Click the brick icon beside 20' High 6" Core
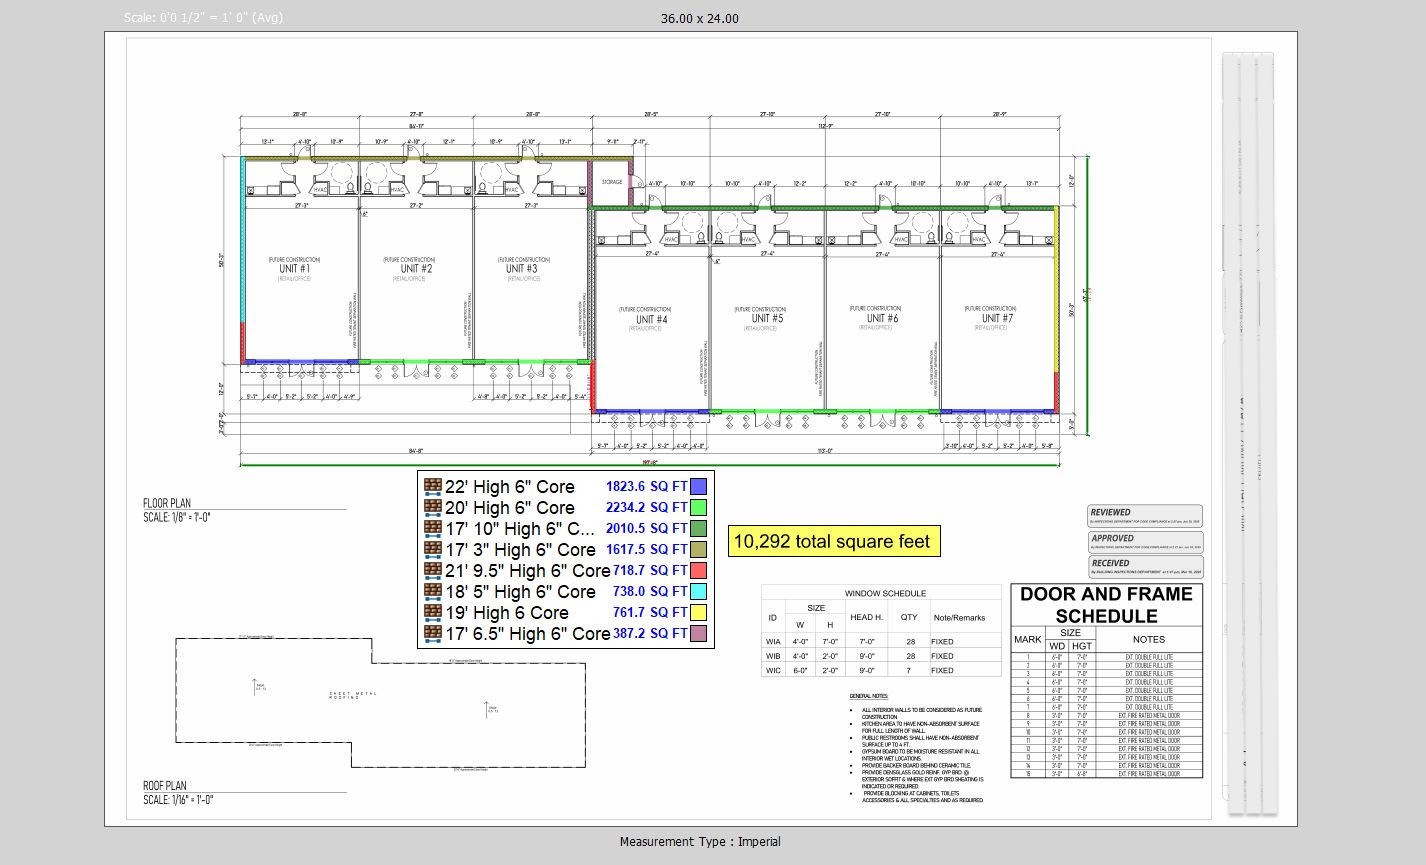Viewport: 1426px width, 865px height. [x=433, y=507]
